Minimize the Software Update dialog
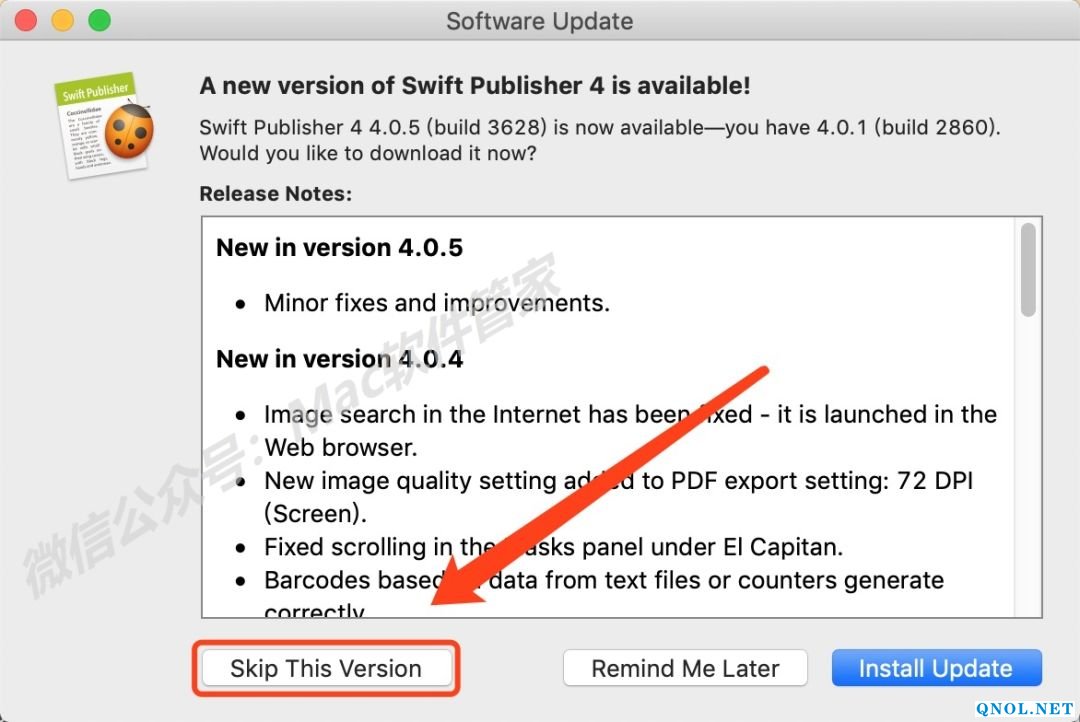Screen dimensions: 1080x722 point(63,20)
